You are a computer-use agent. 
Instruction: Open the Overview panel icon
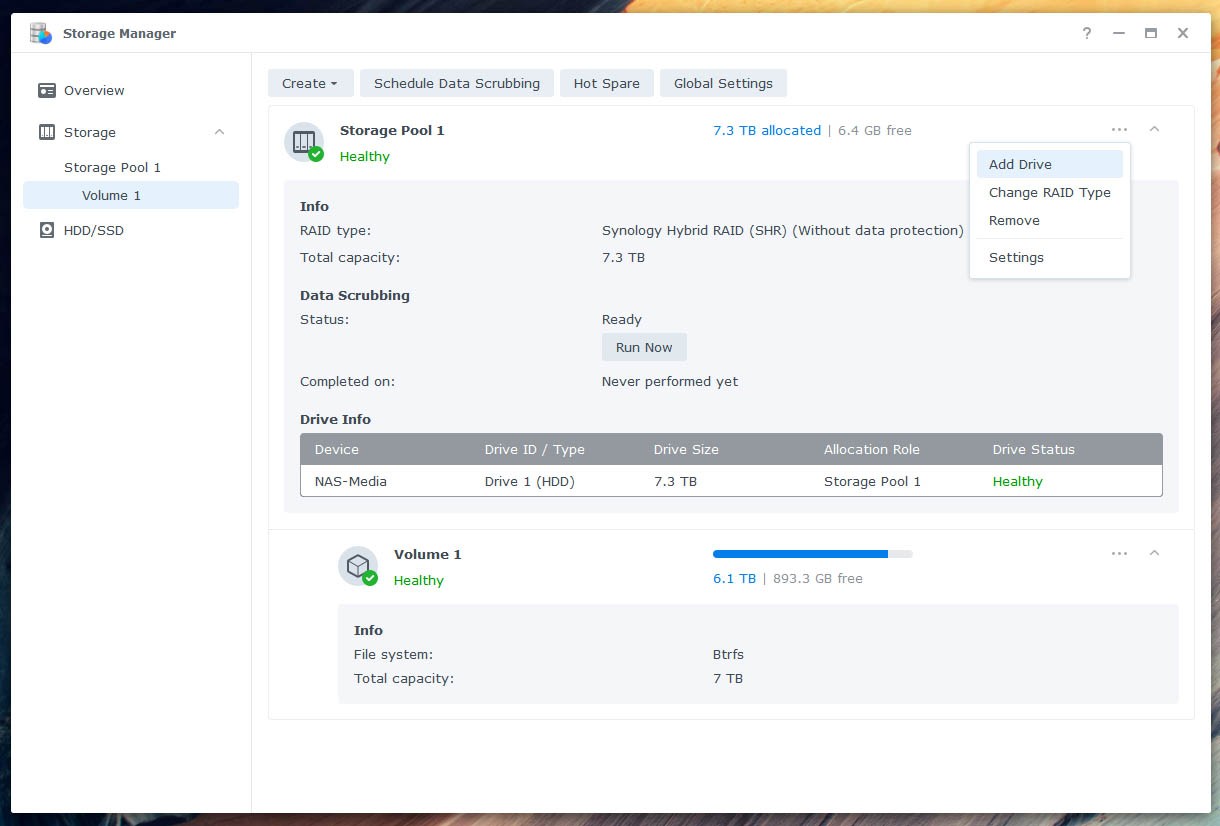tap(46, 90)
